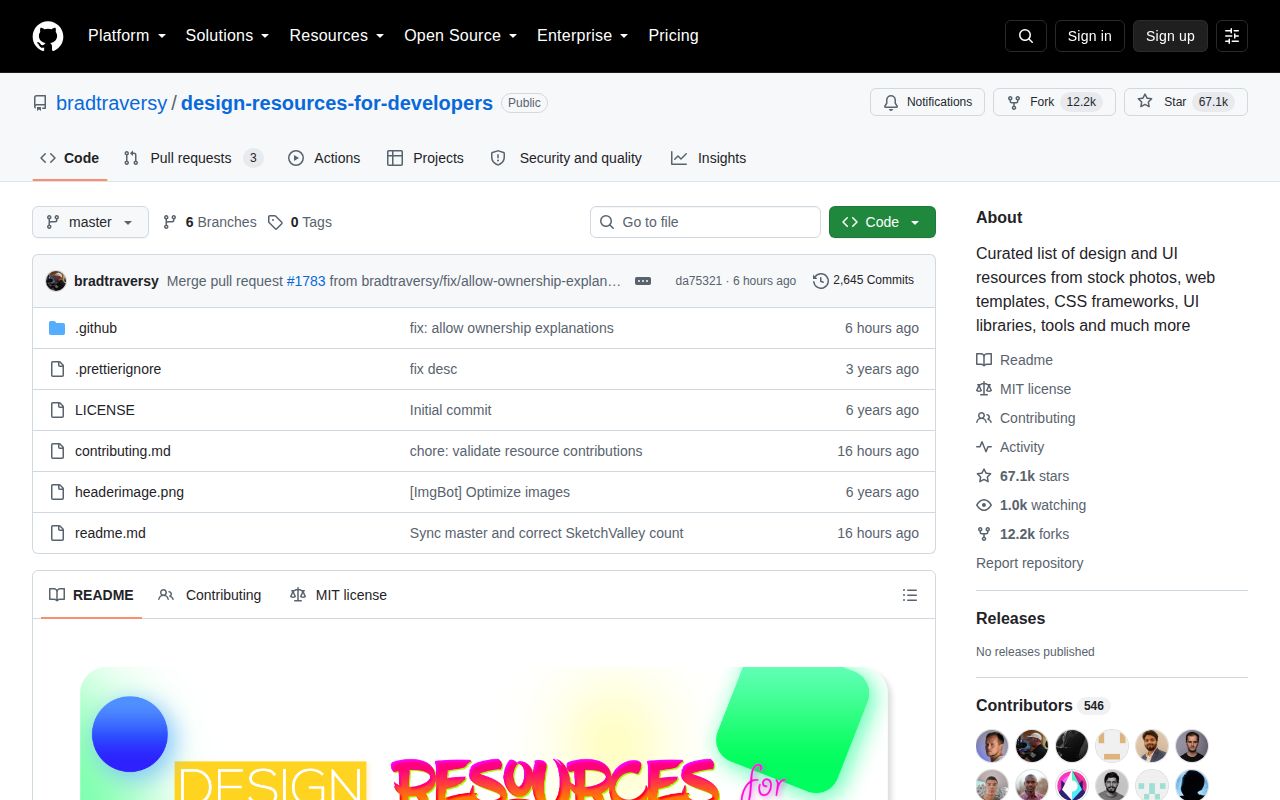Expand the Resources menu
This screenshot has height=800, width=1280.
[x=337, y=36]
